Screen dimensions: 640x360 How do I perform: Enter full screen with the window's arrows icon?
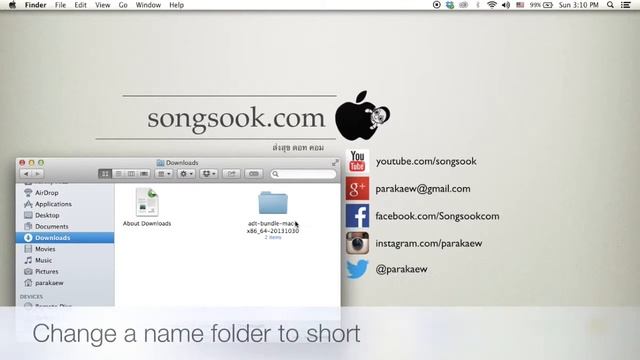335,162
